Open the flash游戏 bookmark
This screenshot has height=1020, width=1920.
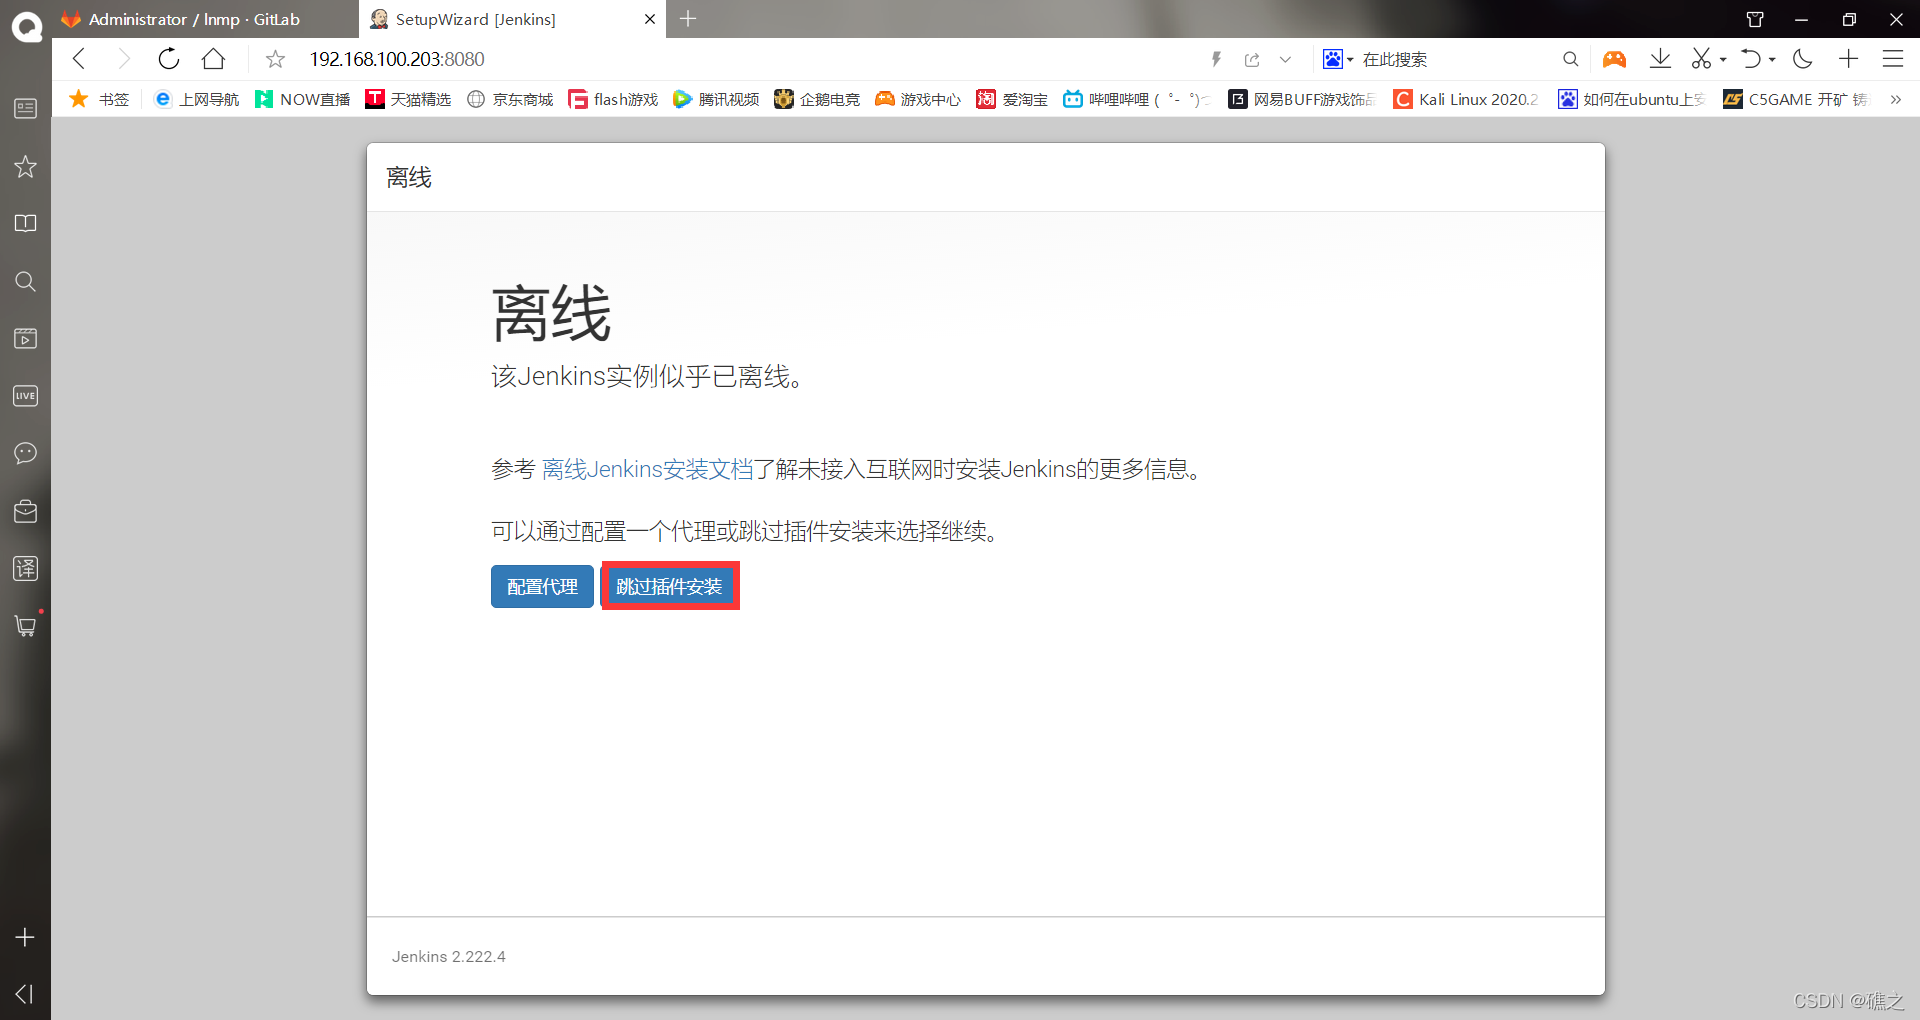coord(613,99)
